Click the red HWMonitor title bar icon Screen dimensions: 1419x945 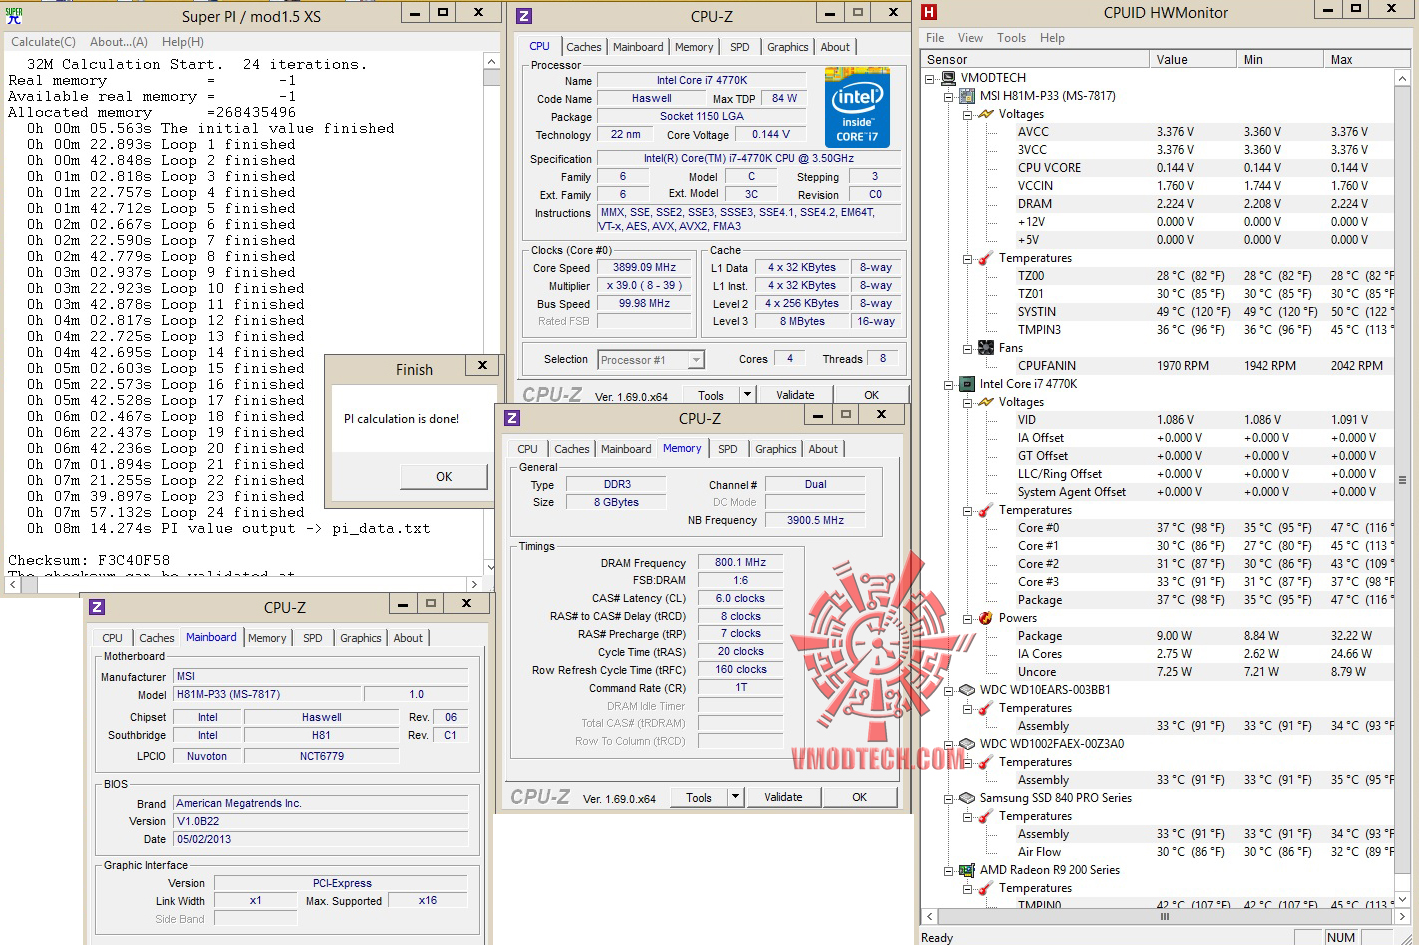coord(929,12)
